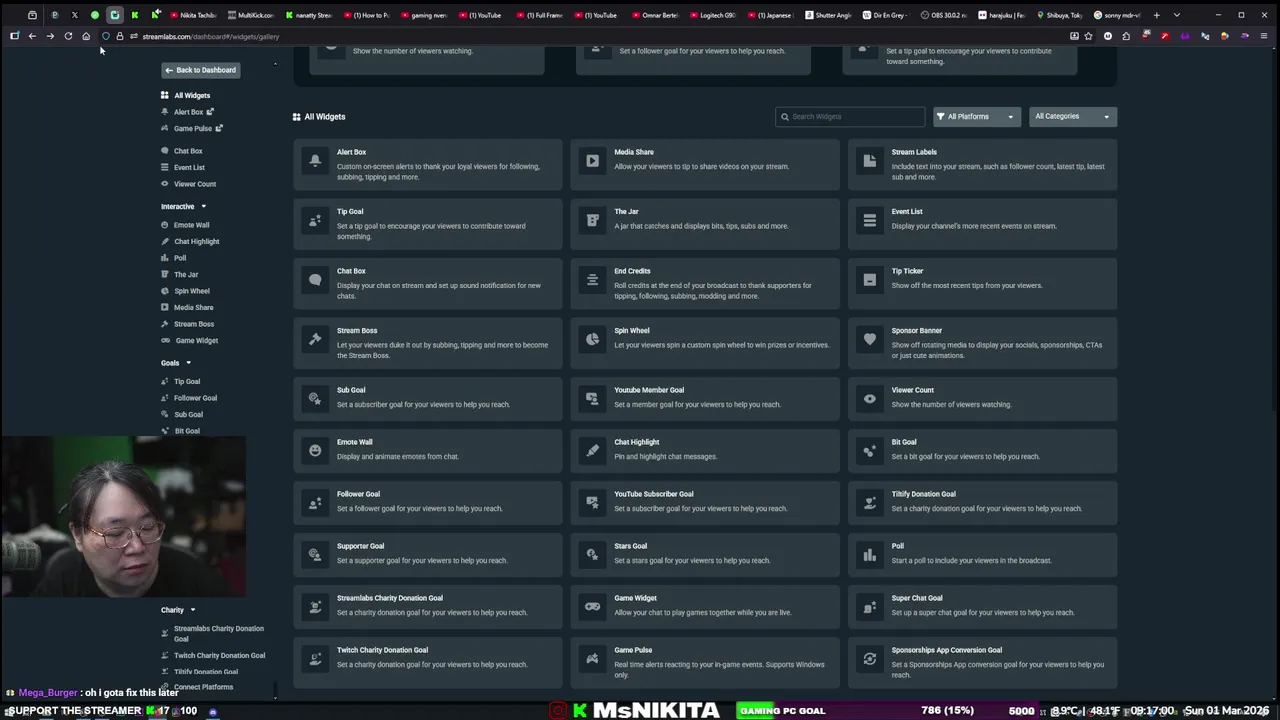1280x720 pixels.
Task: Click the Viewer Count eye icon
Action: [x=869, y=398]
